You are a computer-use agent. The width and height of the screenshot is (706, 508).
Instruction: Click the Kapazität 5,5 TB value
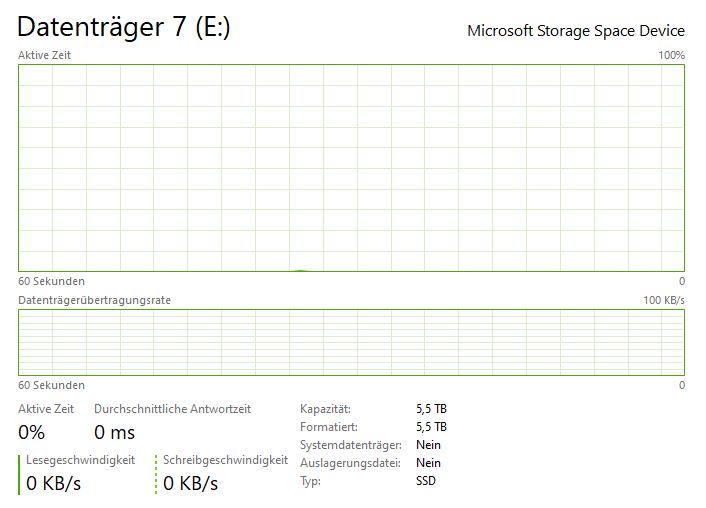[431, 409]
